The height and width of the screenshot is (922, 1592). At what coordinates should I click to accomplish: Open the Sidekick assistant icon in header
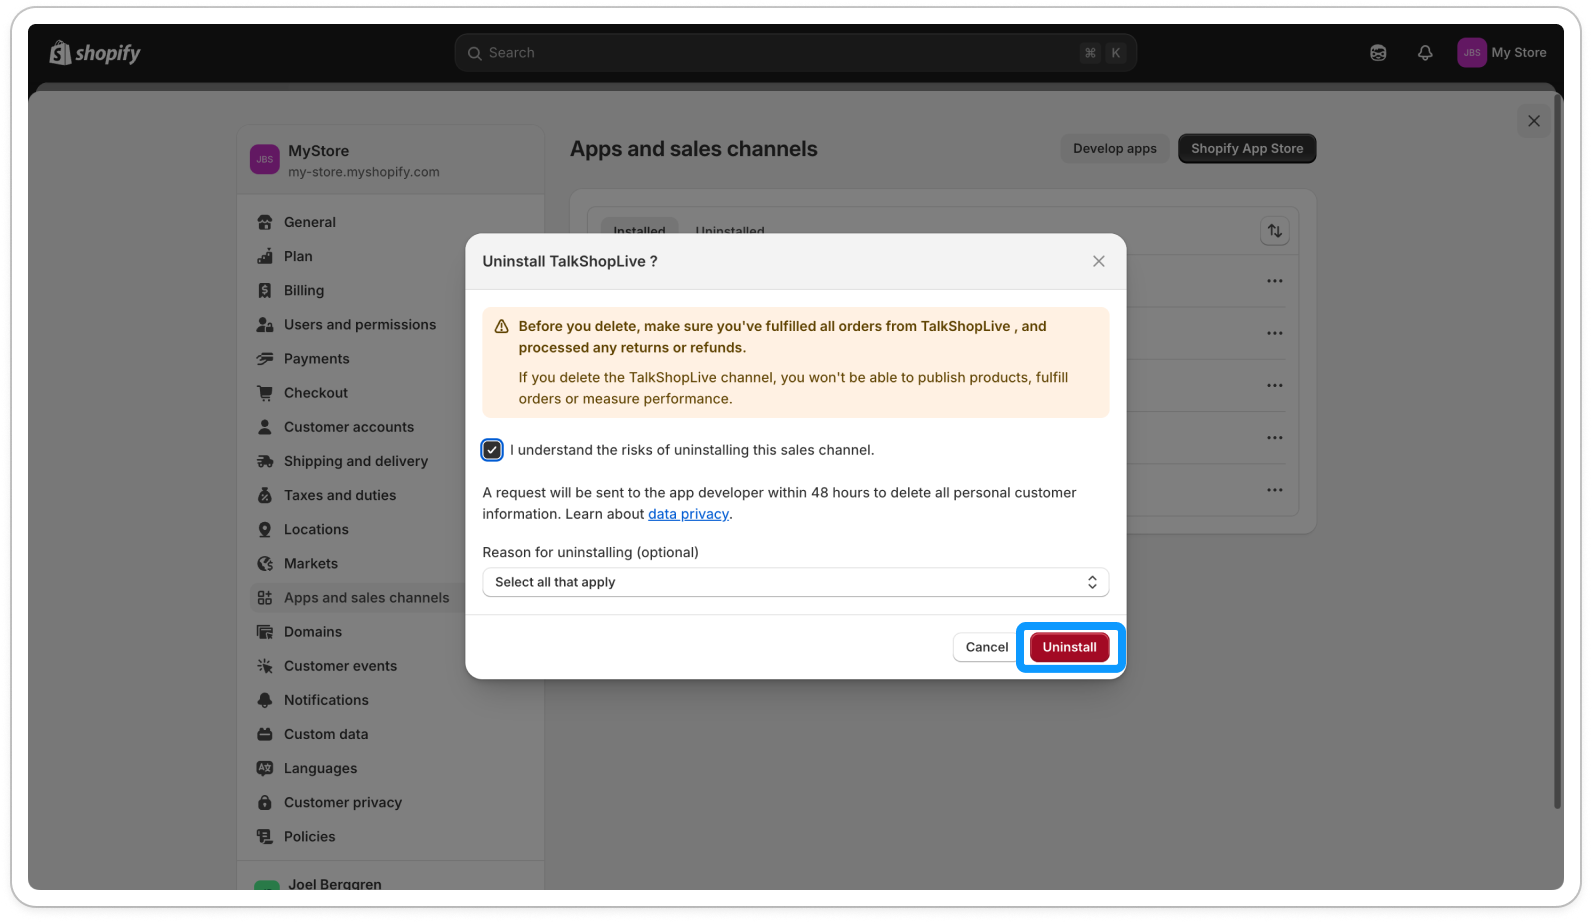click(1378, 53)
